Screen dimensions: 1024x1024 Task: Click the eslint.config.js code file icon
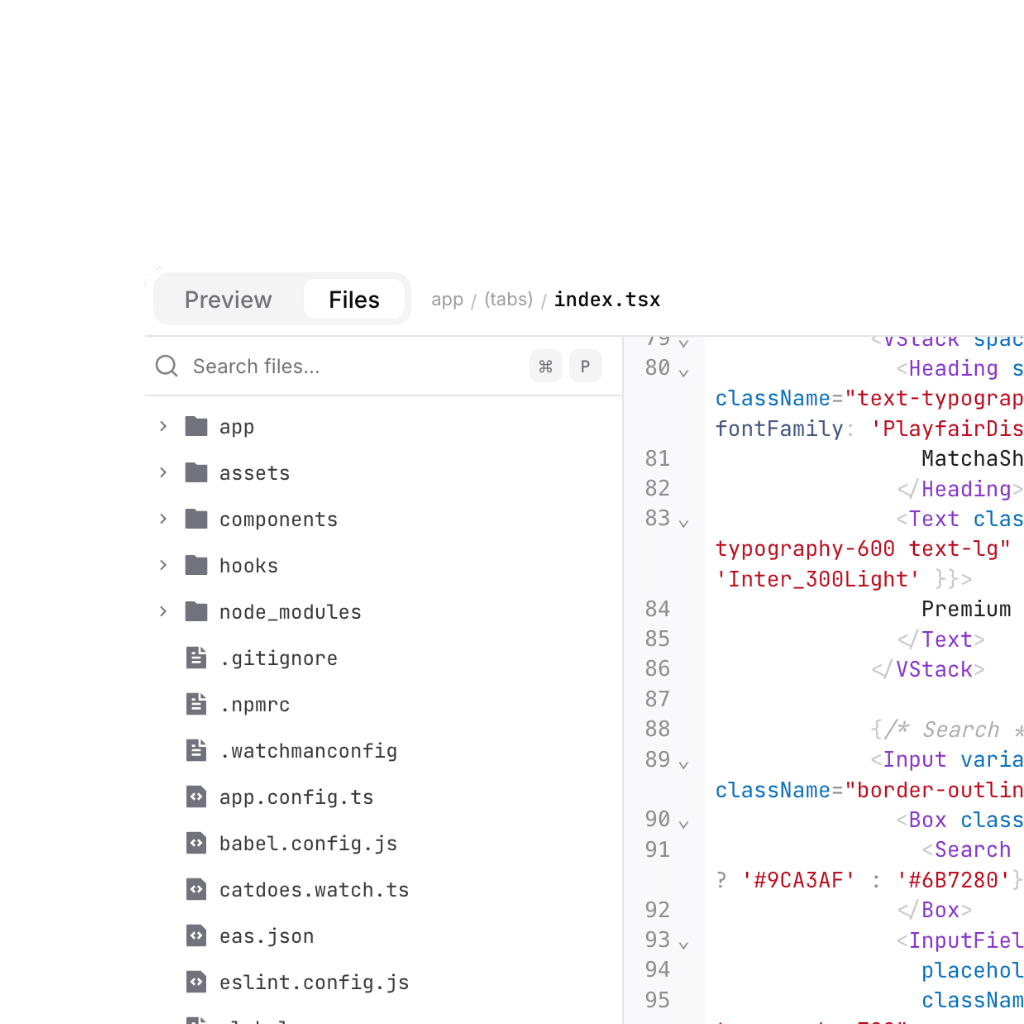[196, 982]
